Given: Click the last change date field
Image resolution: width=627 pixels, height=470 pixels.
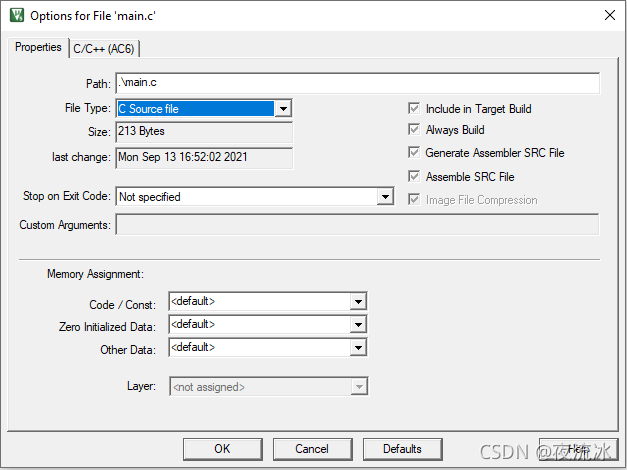Looking at the screenshot, I should coord(204,158).
